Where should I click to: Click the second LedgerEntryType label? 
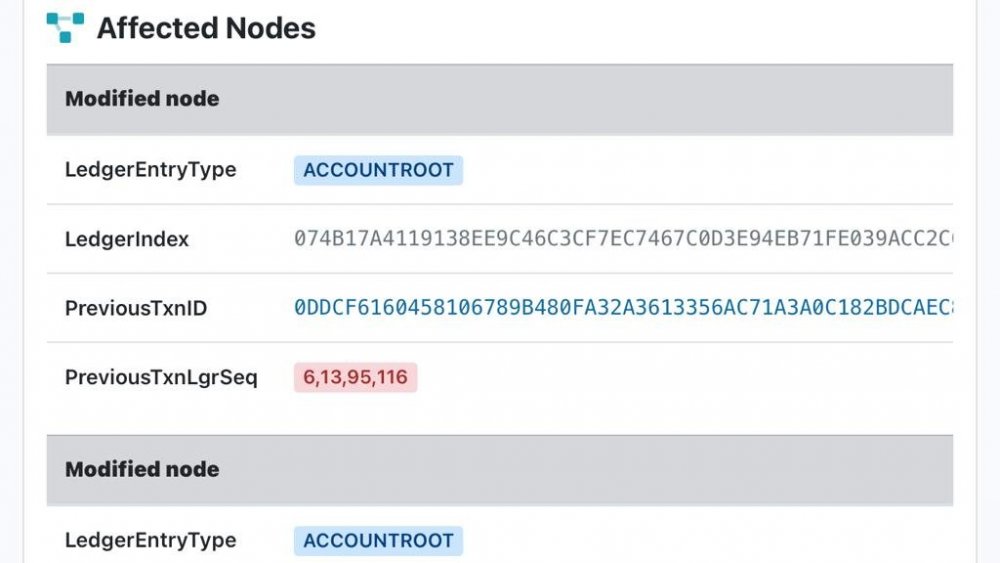pos(150,540)
